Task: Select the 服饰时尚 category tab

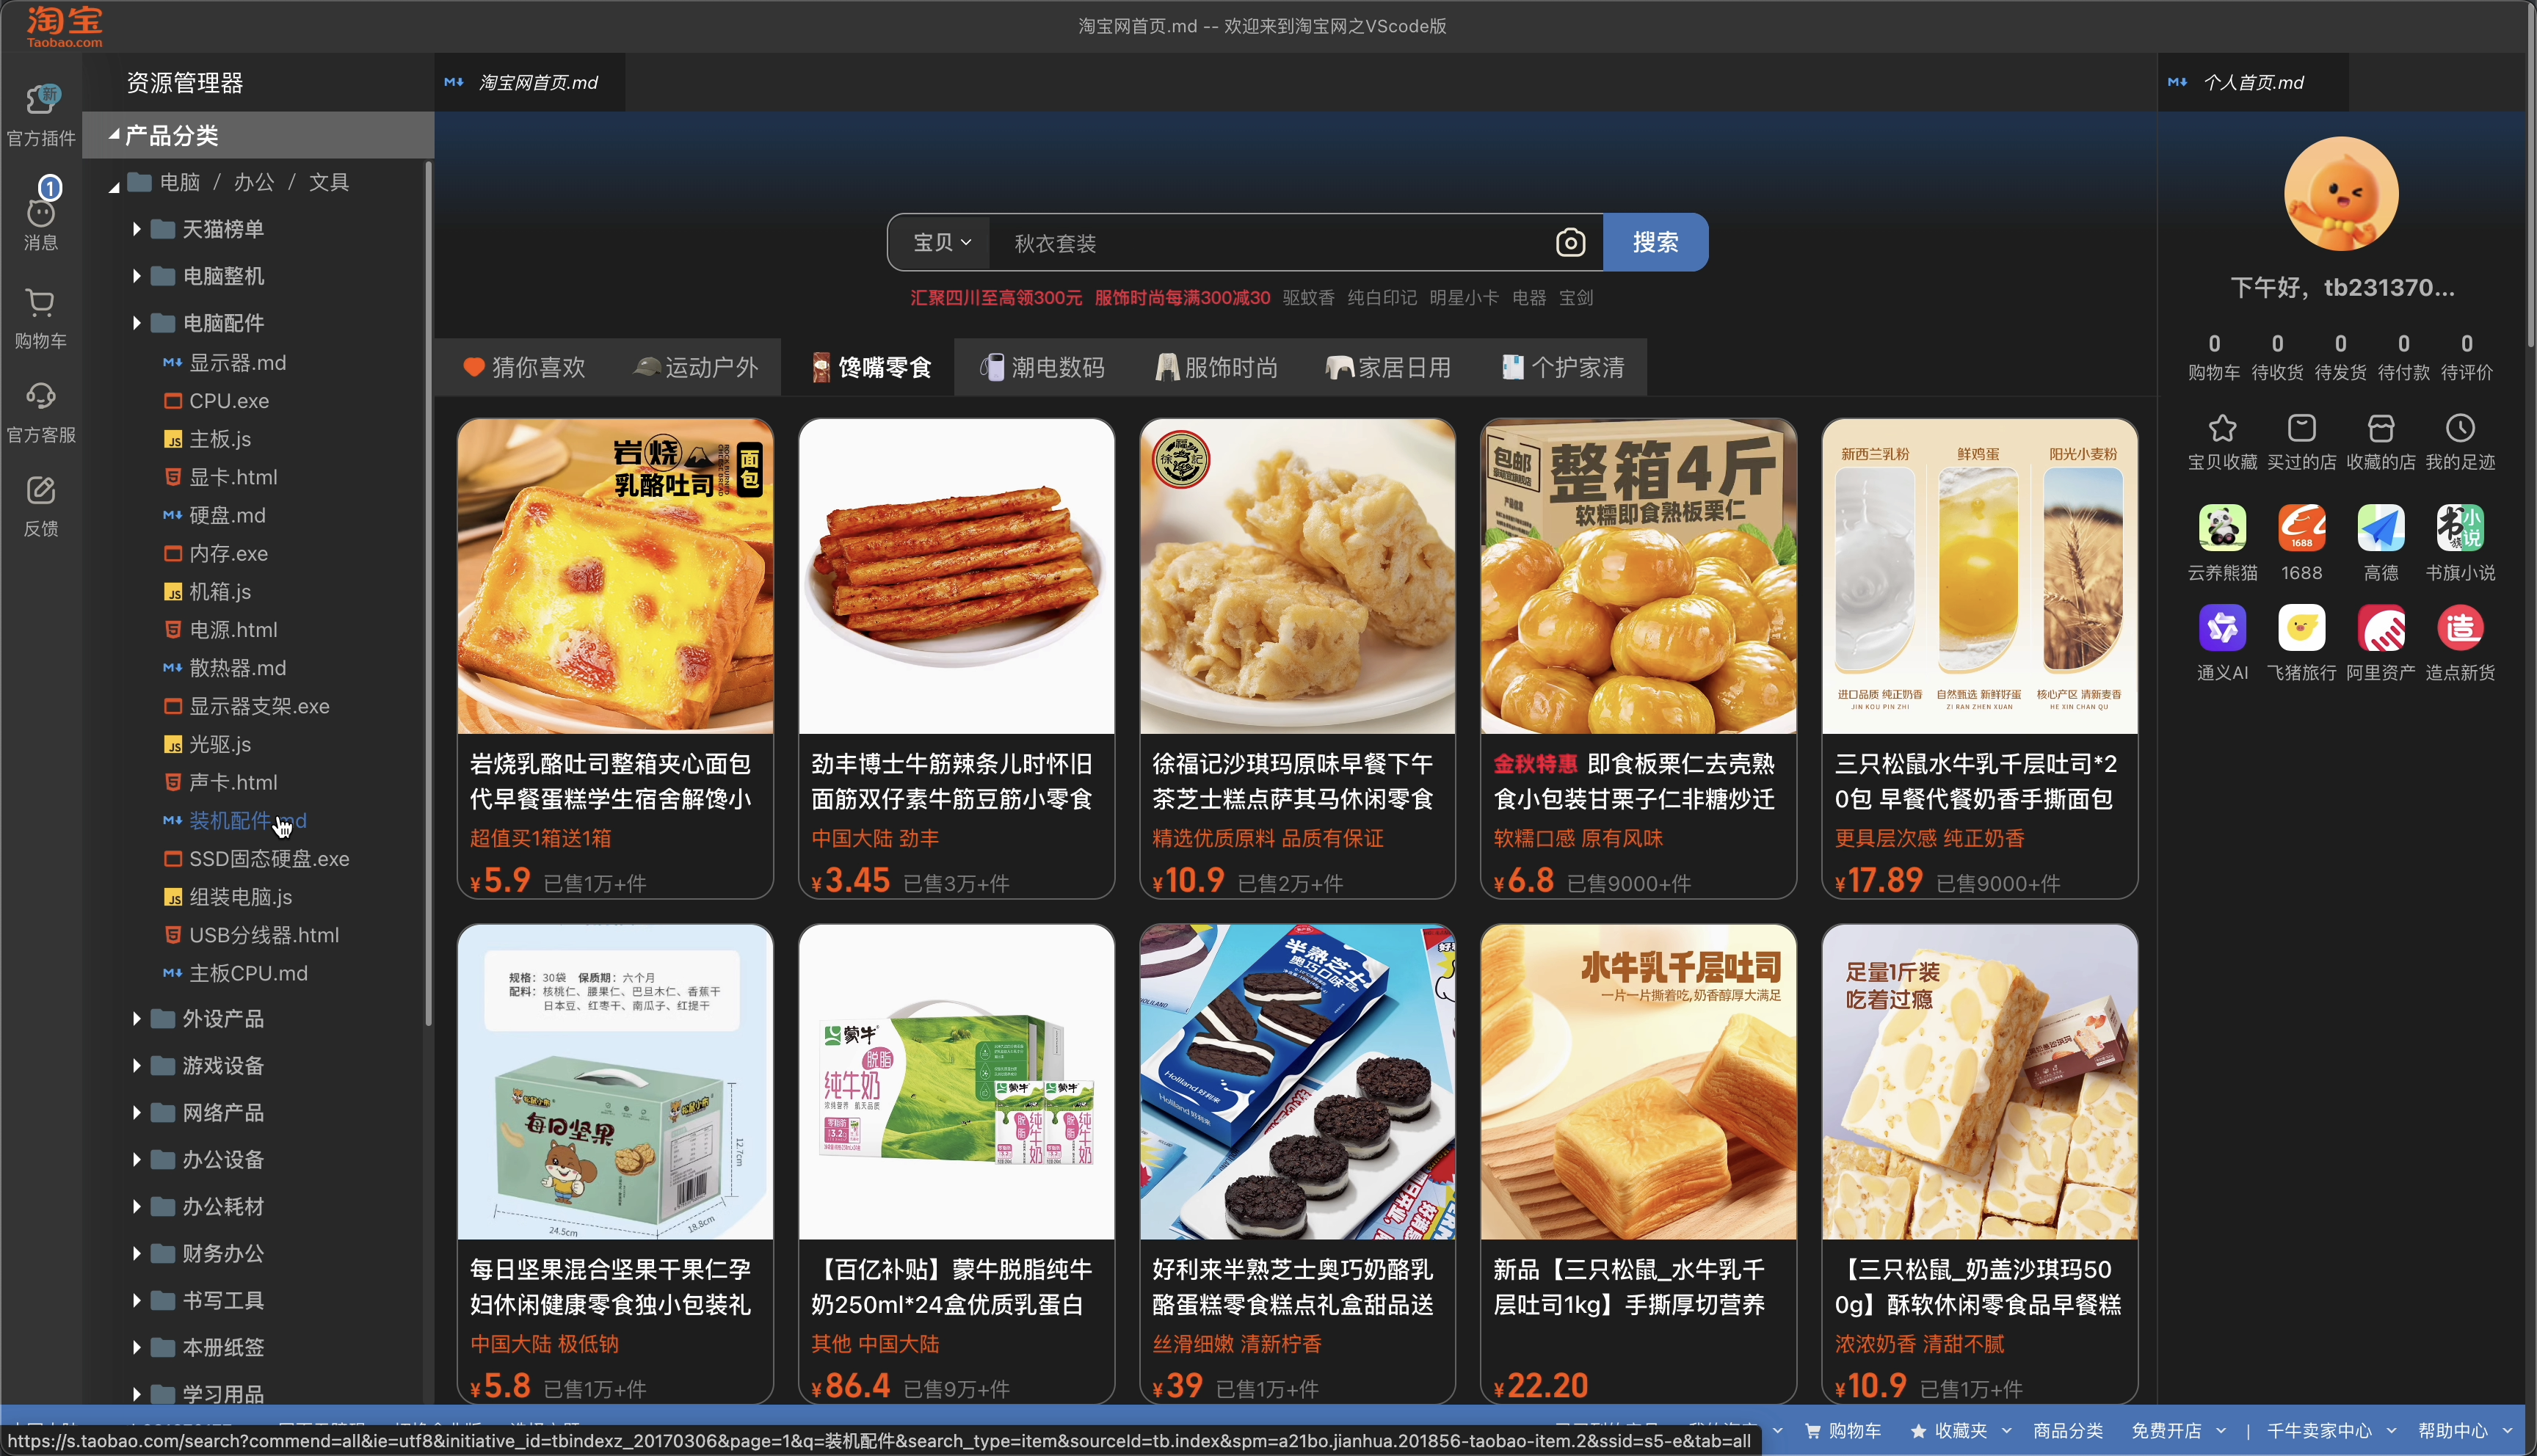Action: 1216,367
